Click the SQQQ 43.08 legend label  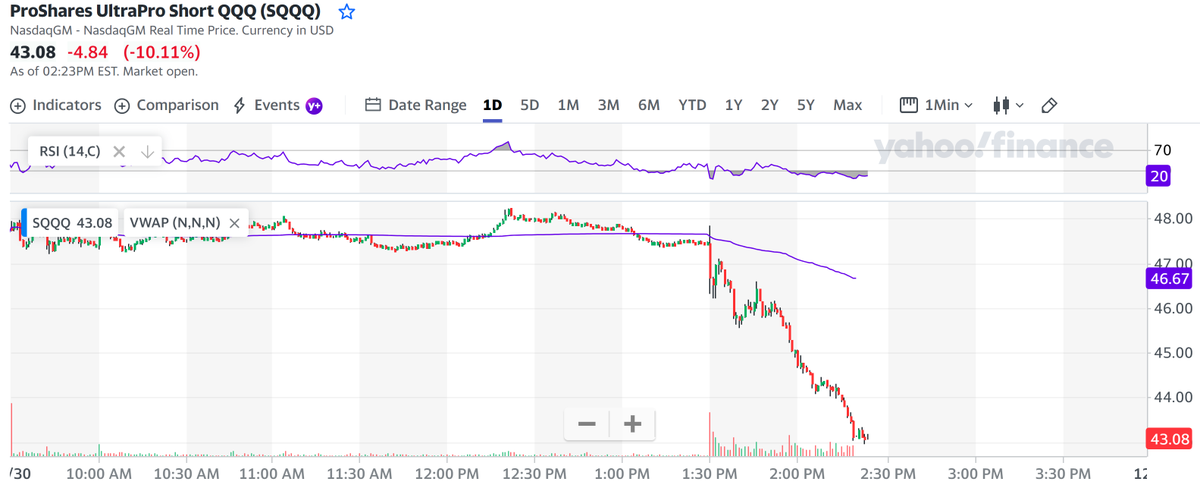pyautogui.click(x=70, y=223)
